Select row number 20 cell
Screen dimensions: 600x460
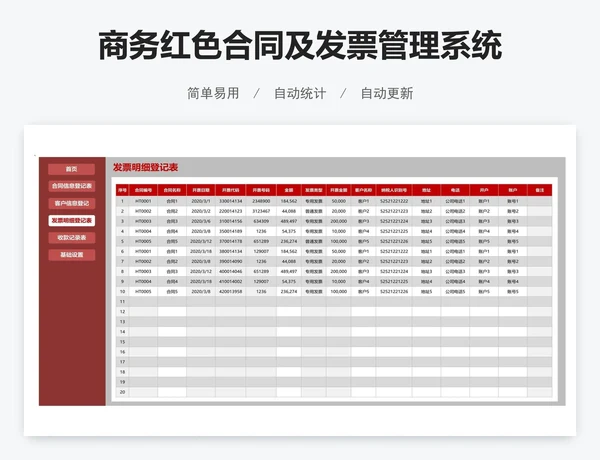[x=122, y=392]
